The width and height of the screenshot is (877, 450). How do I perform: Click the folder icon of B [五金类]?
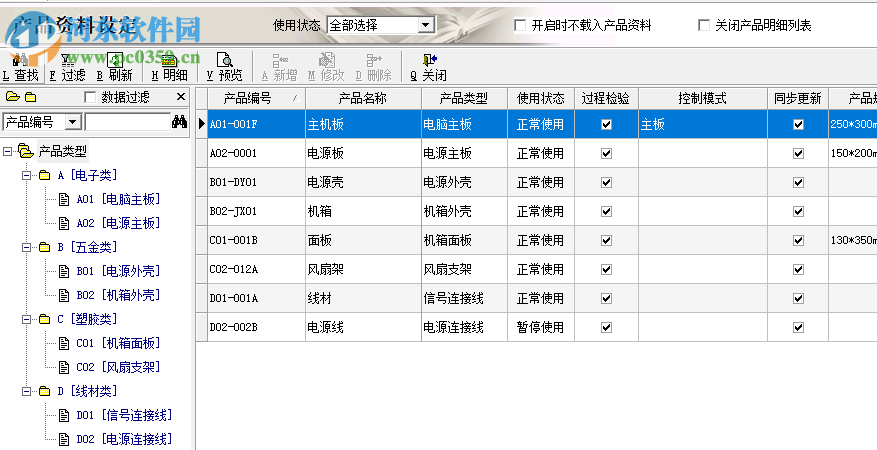coord(45,247)
